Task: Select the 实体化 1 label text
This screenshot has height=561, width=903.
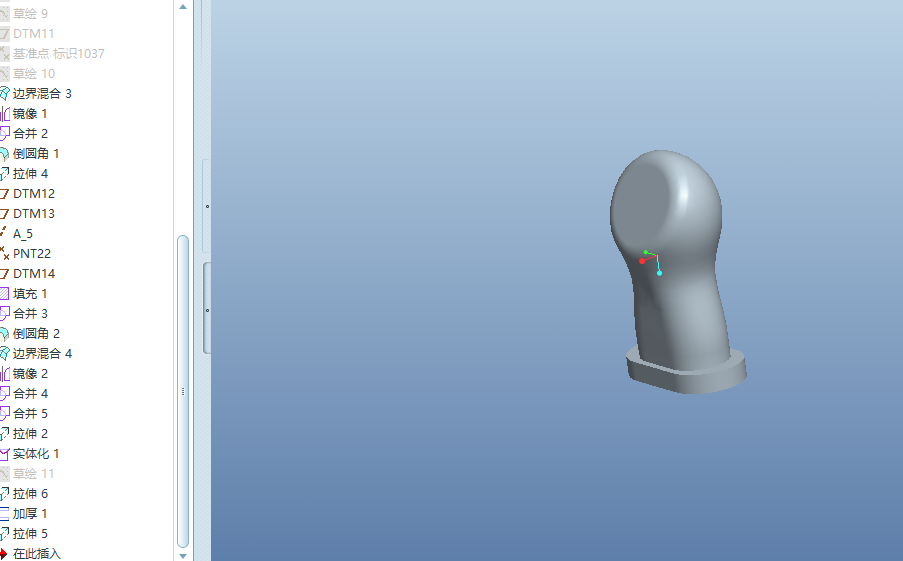Action: (x=36, y=454)
